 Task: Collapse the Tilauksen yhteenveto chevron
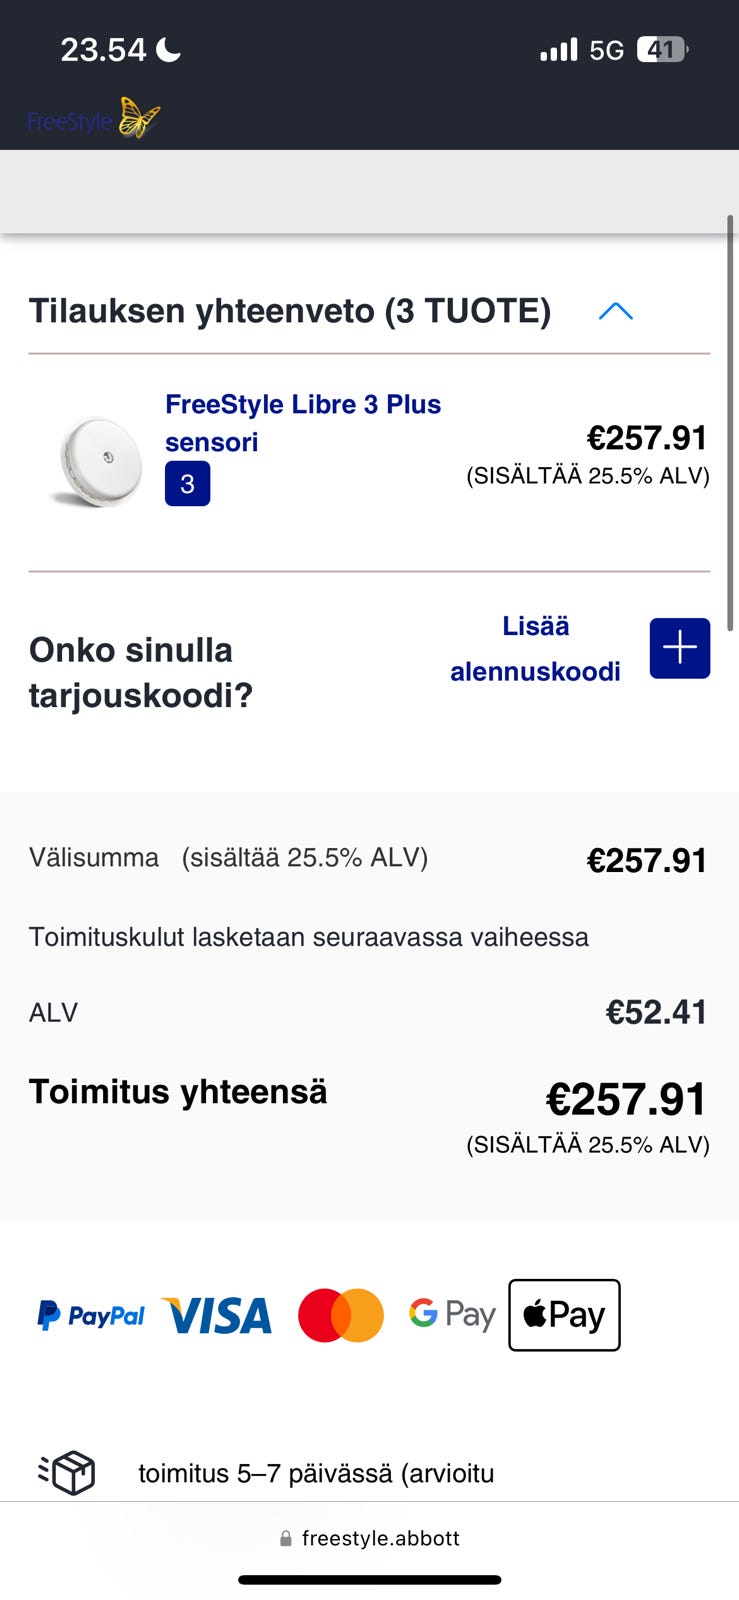point(615,311)
